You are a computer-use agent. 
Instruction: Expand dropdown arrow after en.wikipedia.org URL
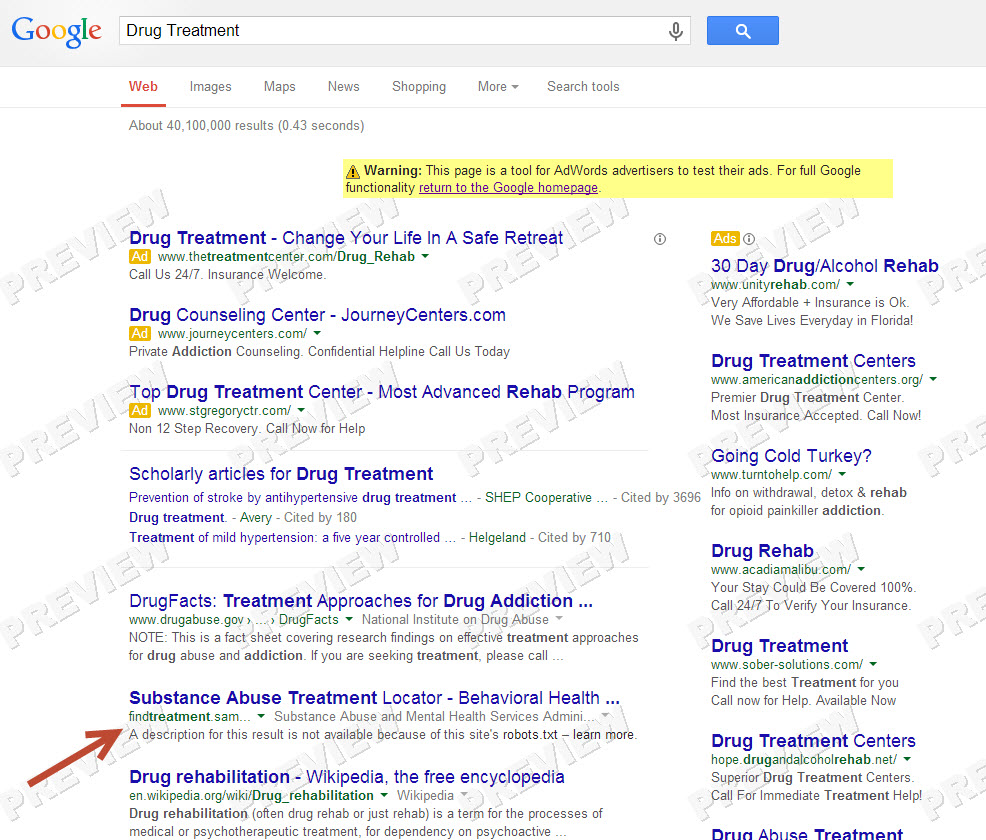(x=384, y=795)
